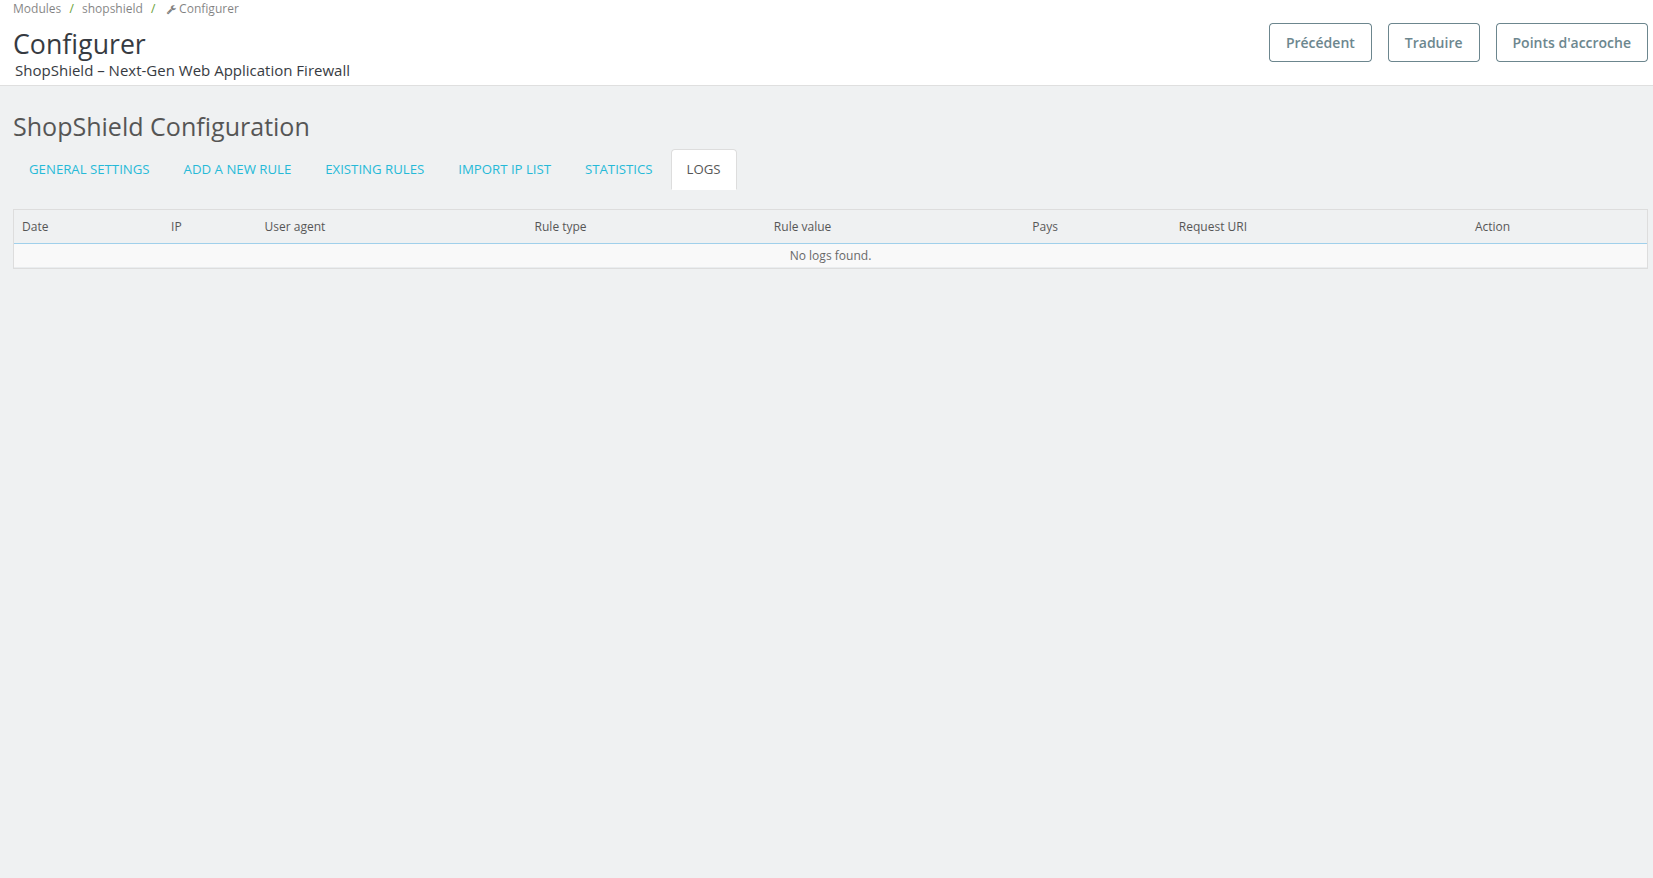The width and height of the screenshot is (1653, 878).
Task: Click the Rule value column header
Action: [x=802, y=227]
